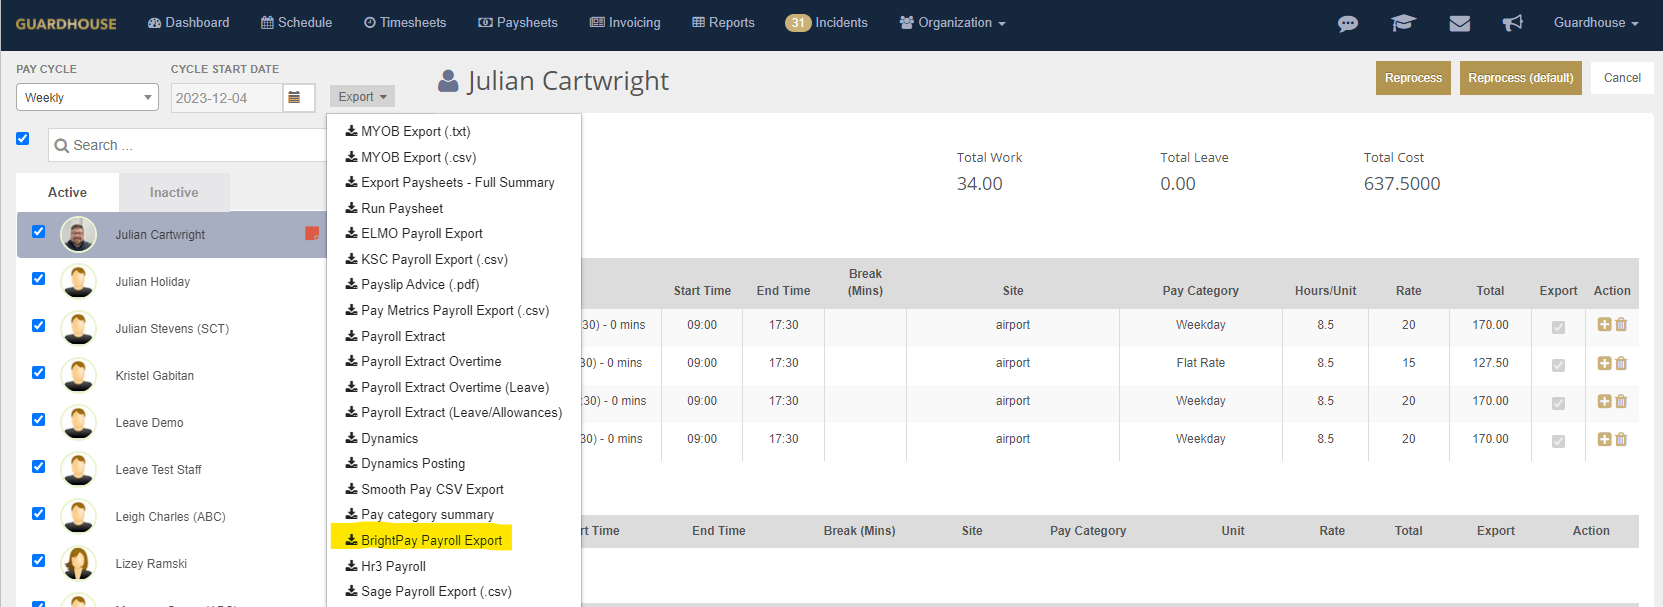Image resolution: width=1663 pixels, height=607 pixels.
Task: Select BrightPay Payroll Export
Action: point(424,540)
